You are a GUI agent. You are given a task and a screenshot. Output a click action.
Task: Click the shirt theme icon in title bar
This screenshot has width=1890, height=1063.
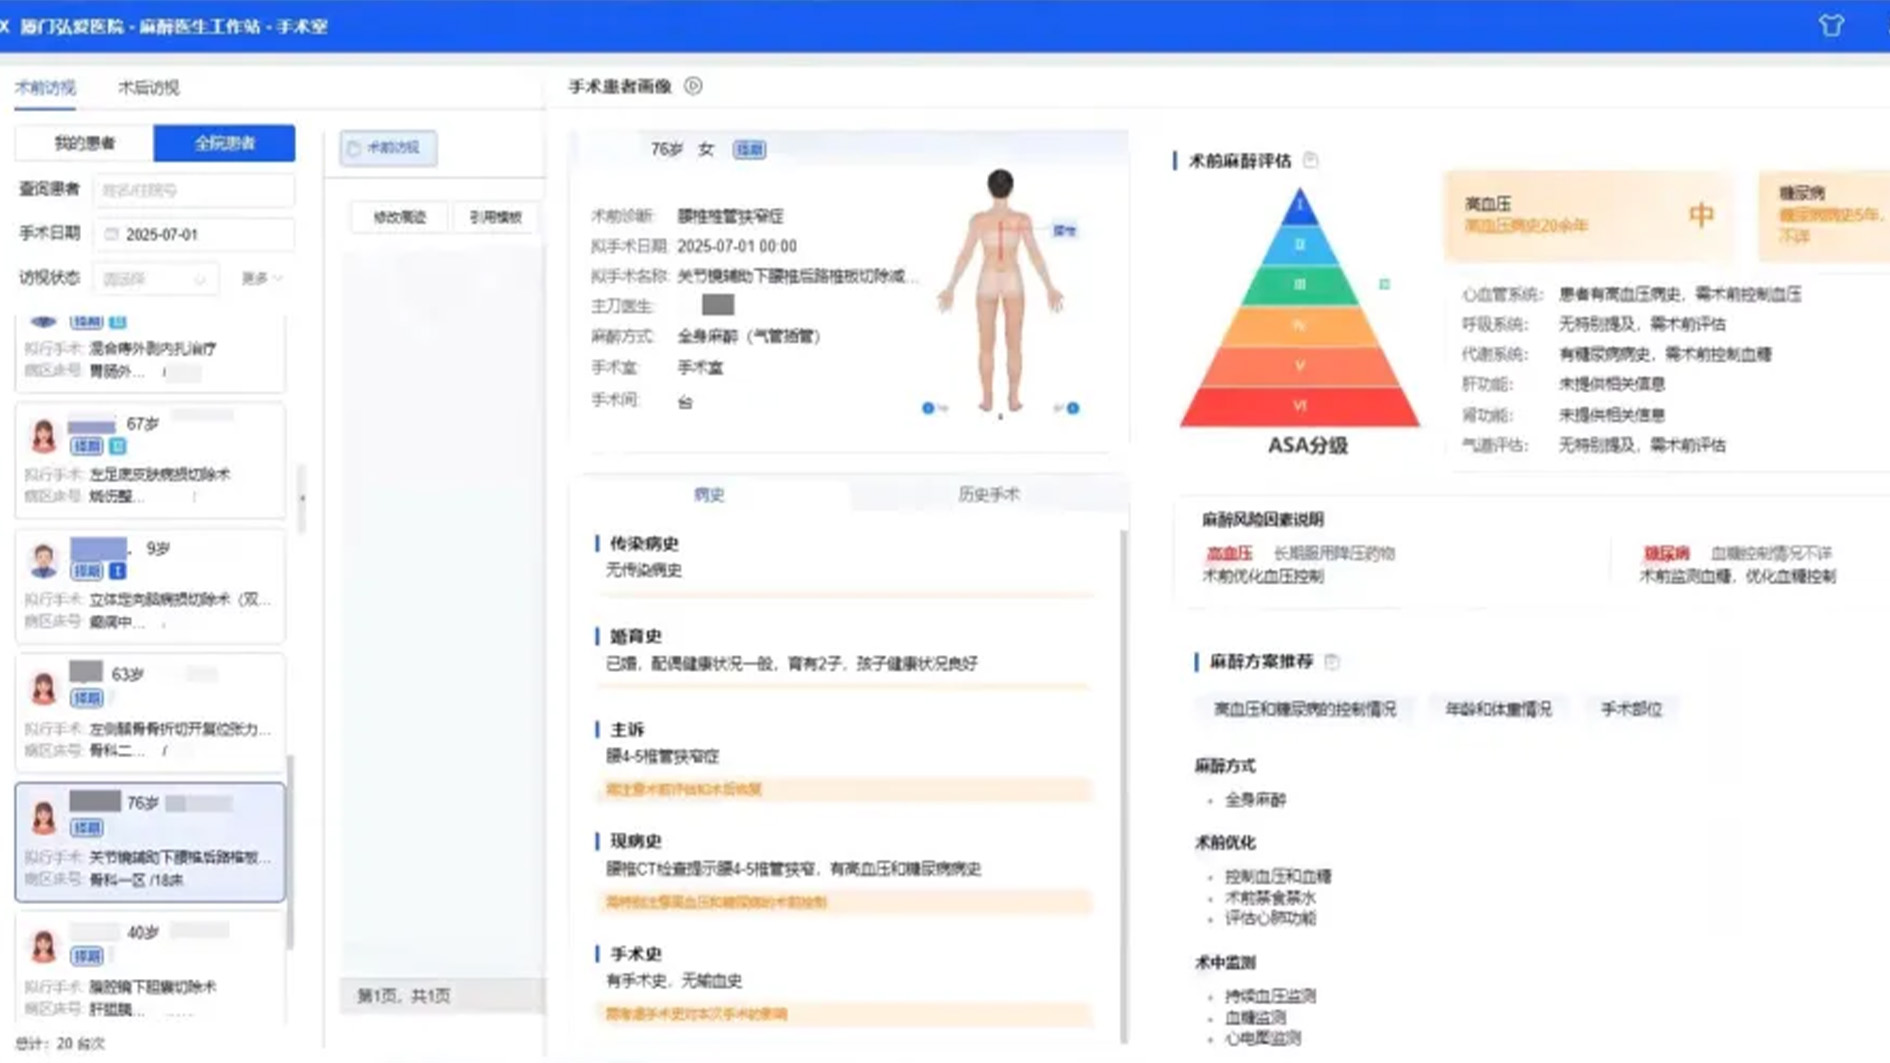1830,26
